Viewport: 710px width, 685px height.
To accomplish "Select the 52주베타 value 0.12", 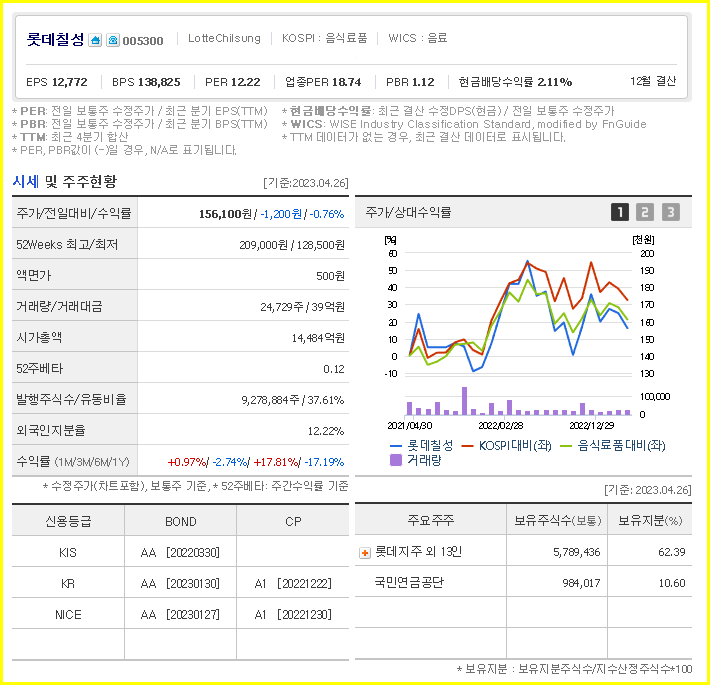I will click(334, 369).
